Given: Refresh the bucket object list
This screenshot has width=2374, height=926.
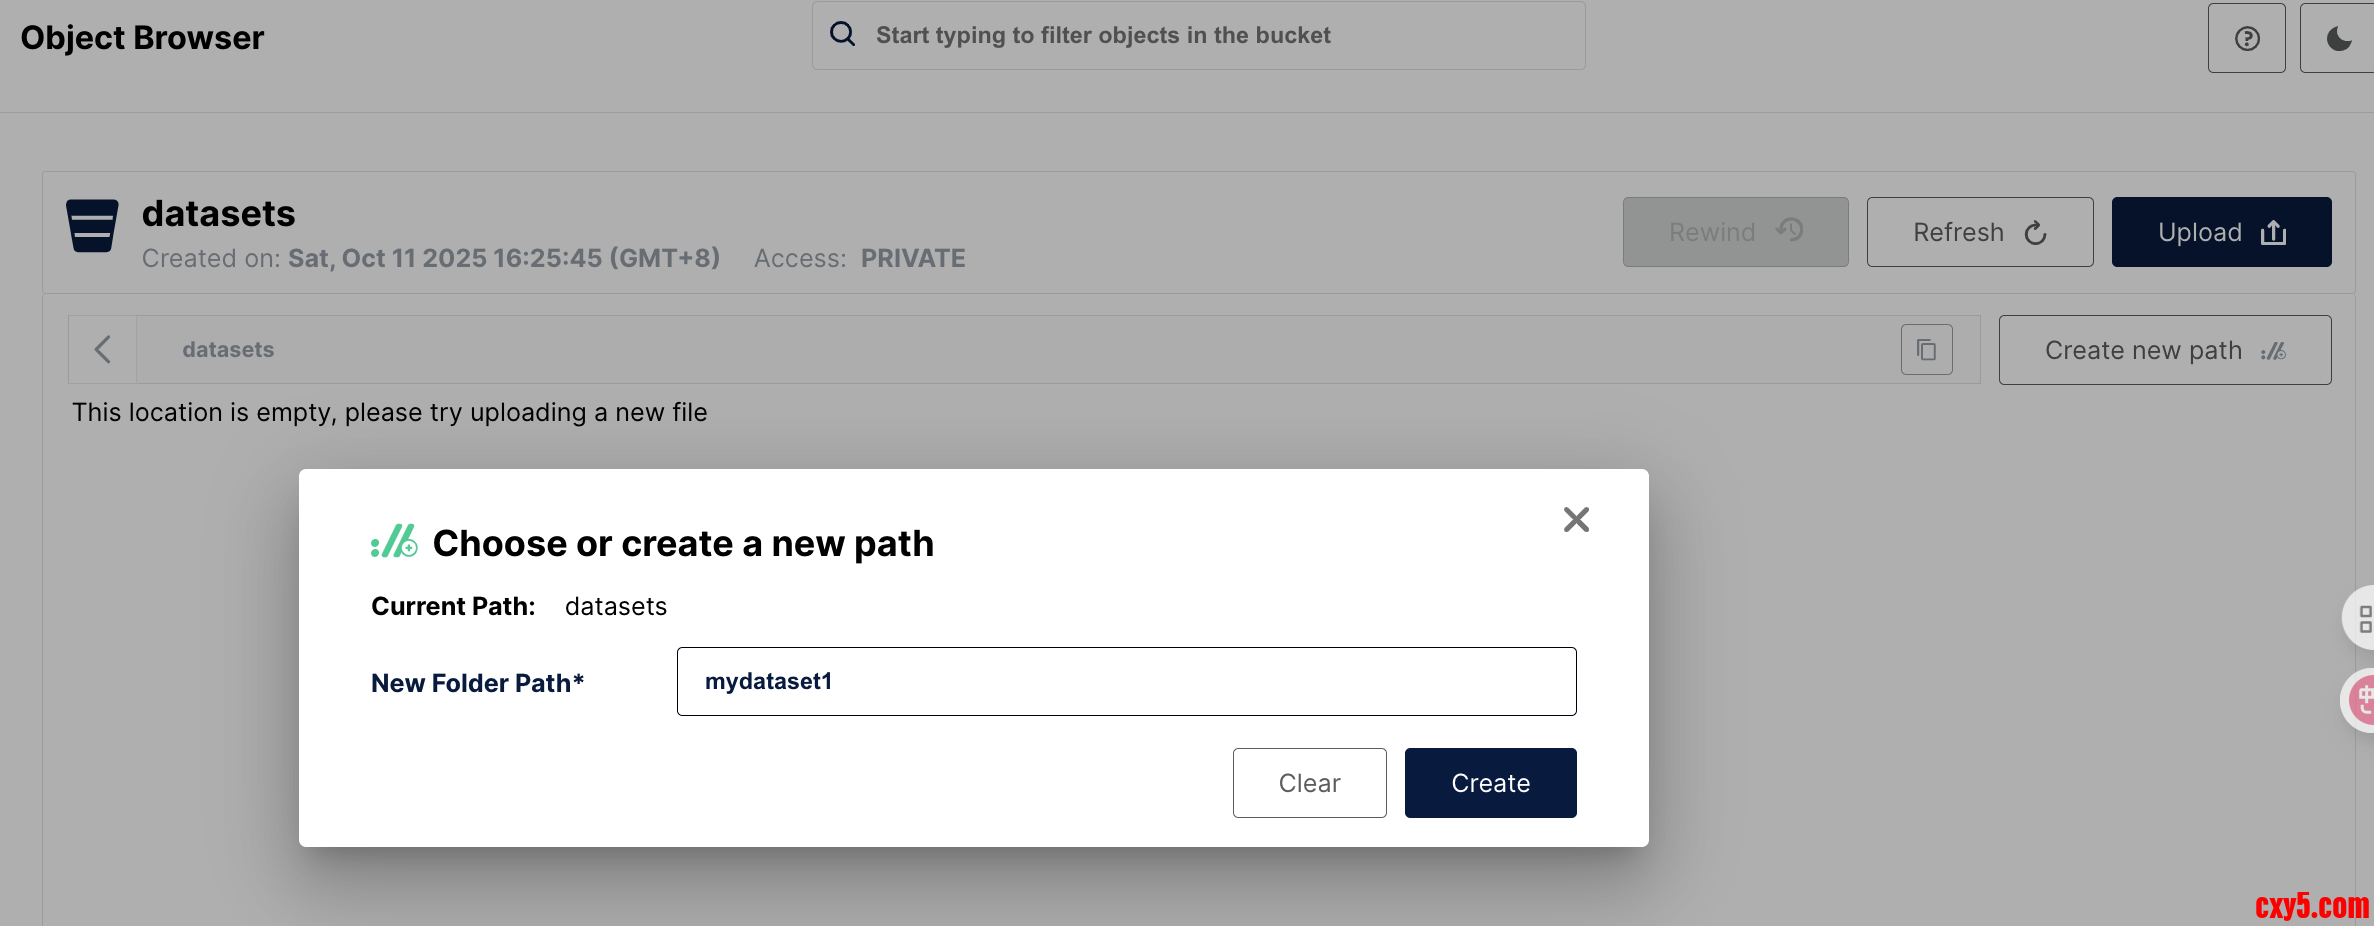Looking at the screenshot, I should [x=1979, y=232].
